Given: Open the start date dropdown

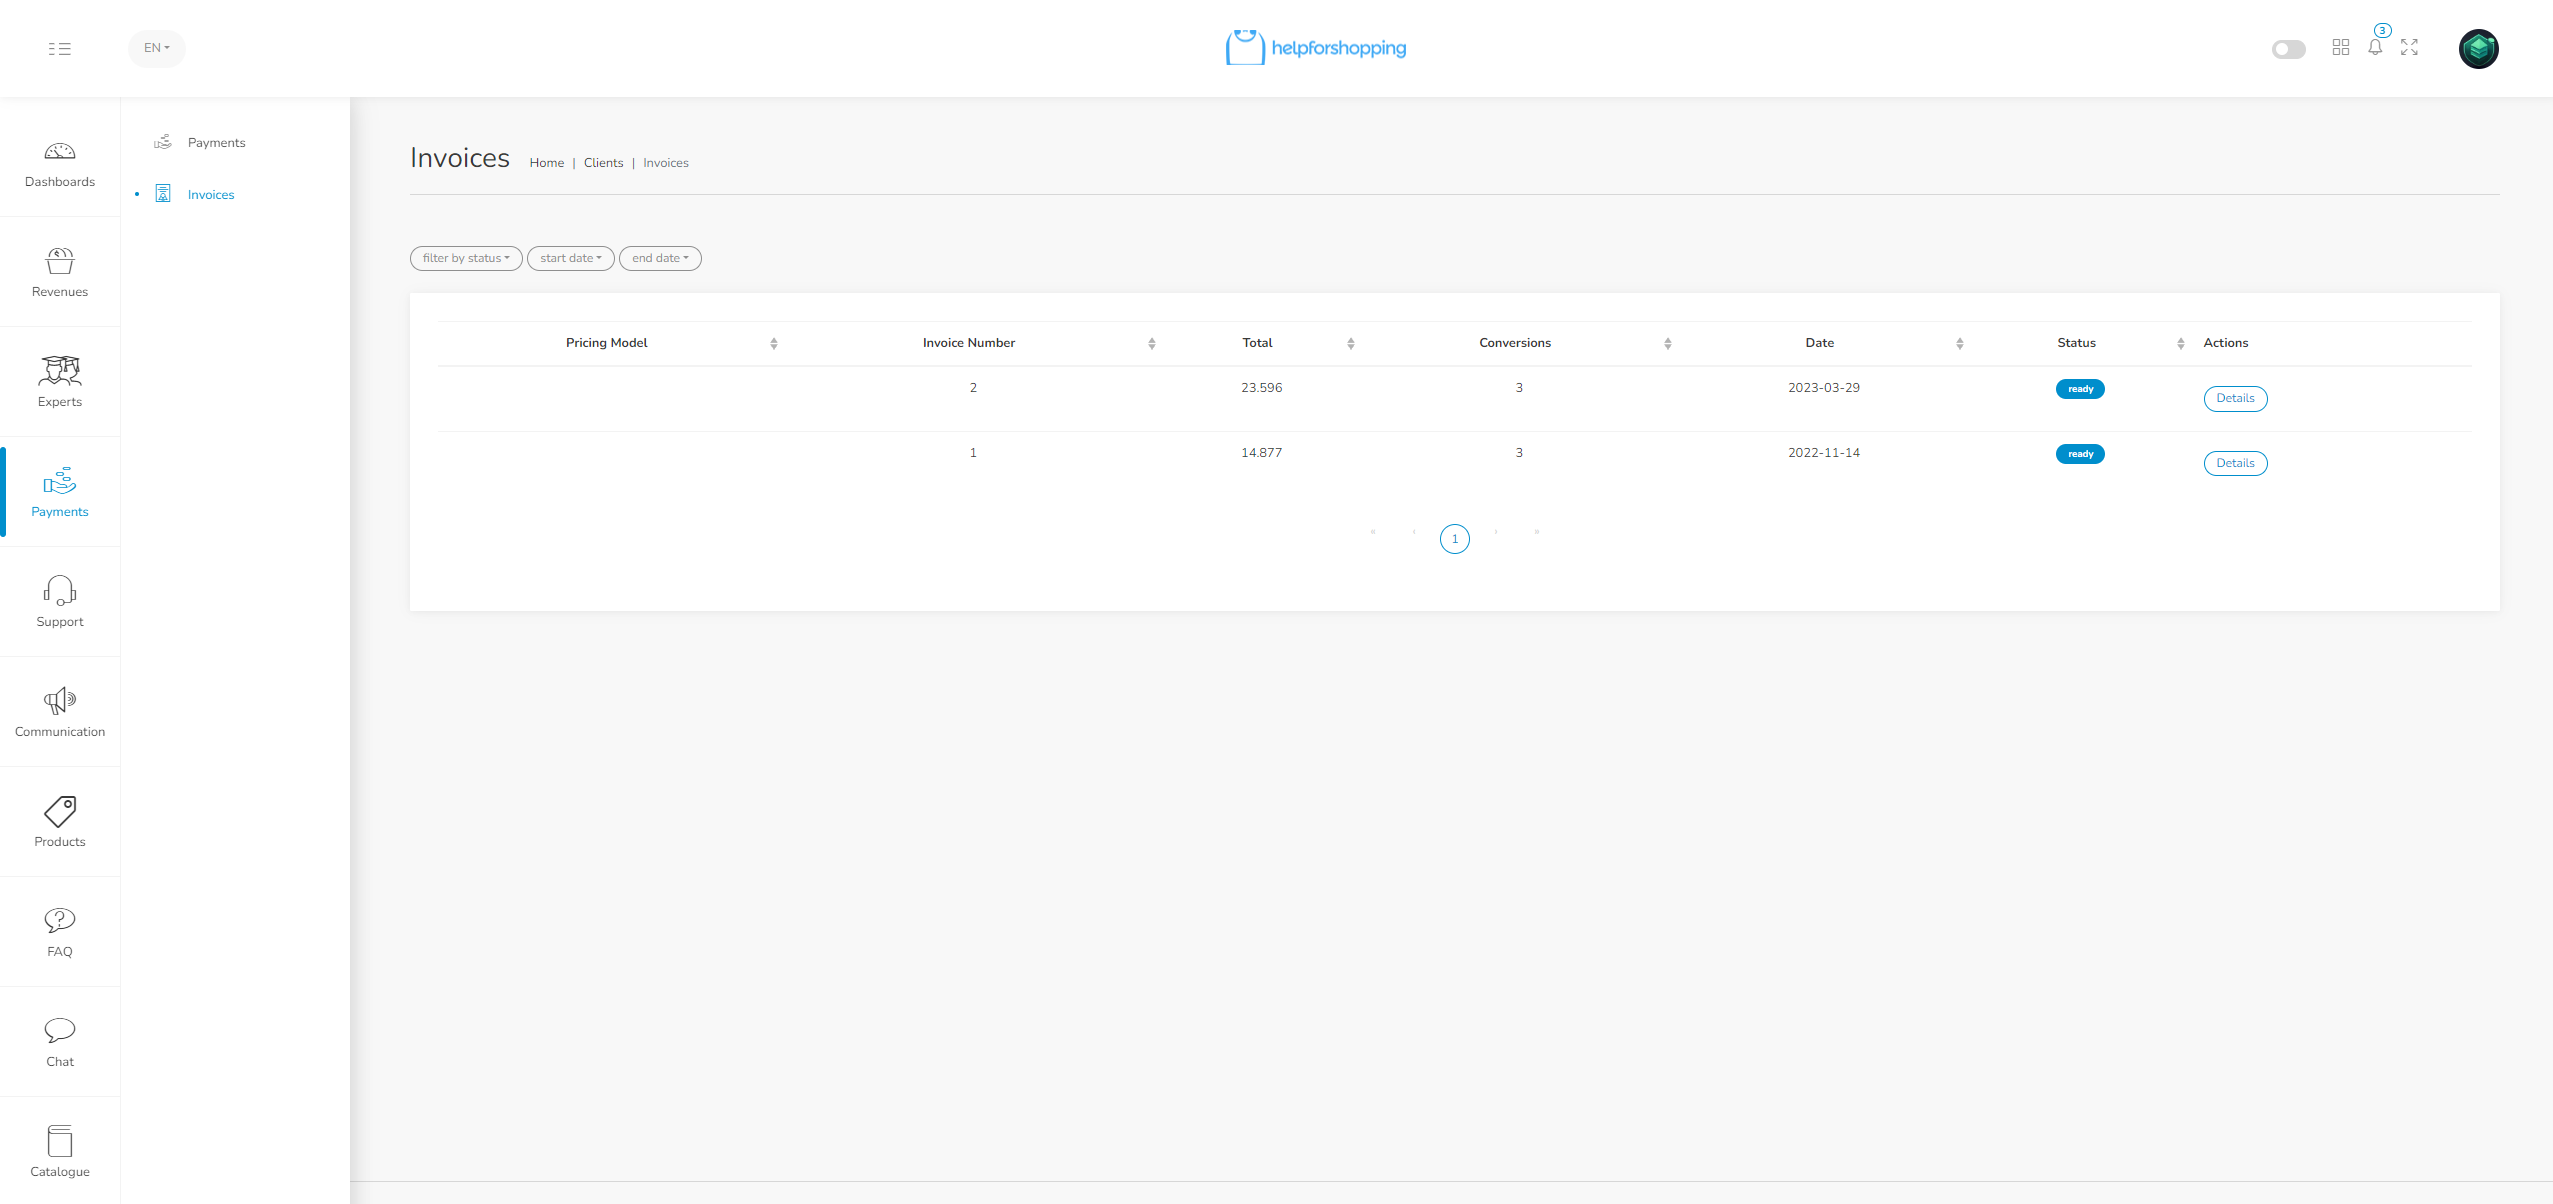Looking at the screenshot, I should click(570, 258).
